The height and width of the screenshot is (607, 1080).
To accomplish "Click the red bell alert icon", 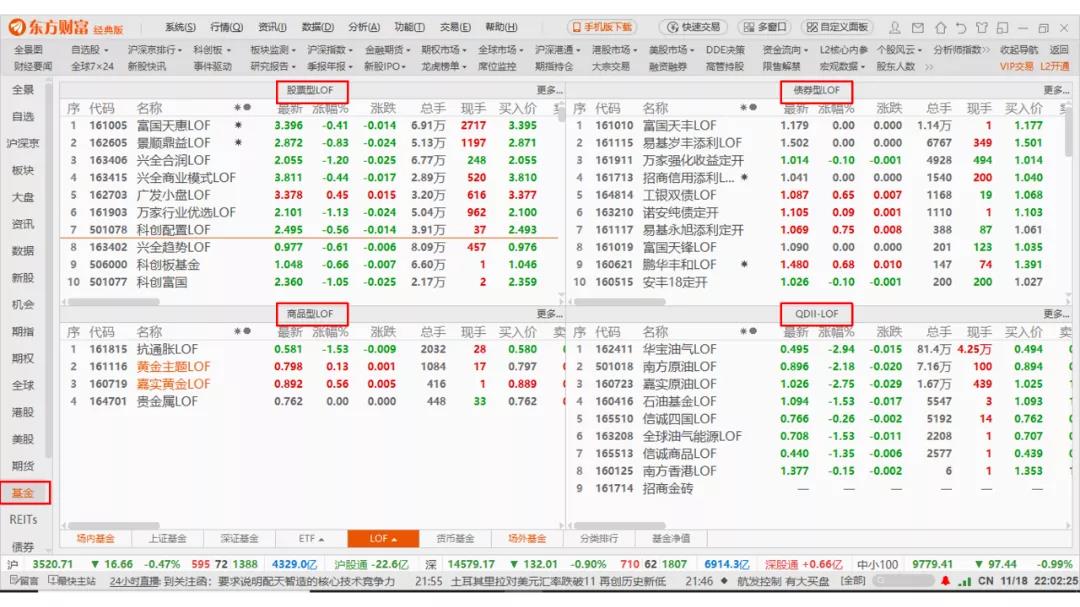I will 946,581.
